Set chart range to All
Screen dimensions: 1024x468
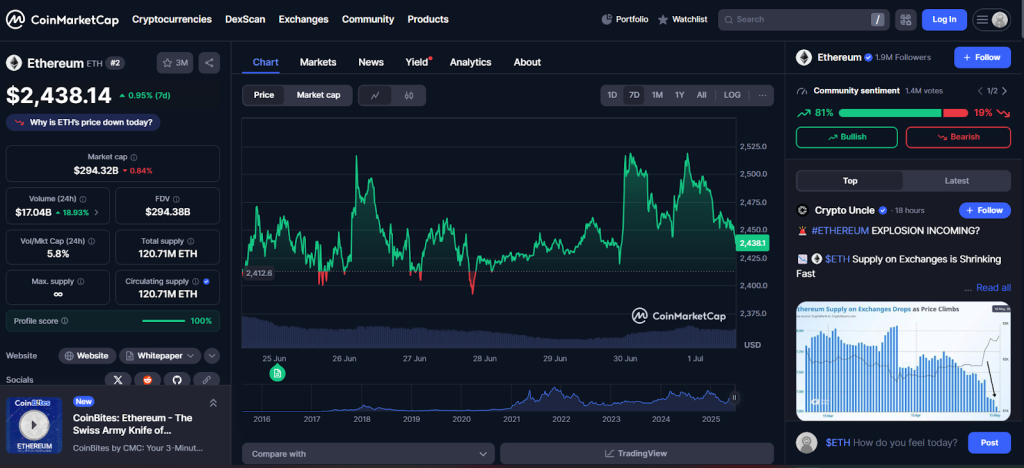pos(701,95)
